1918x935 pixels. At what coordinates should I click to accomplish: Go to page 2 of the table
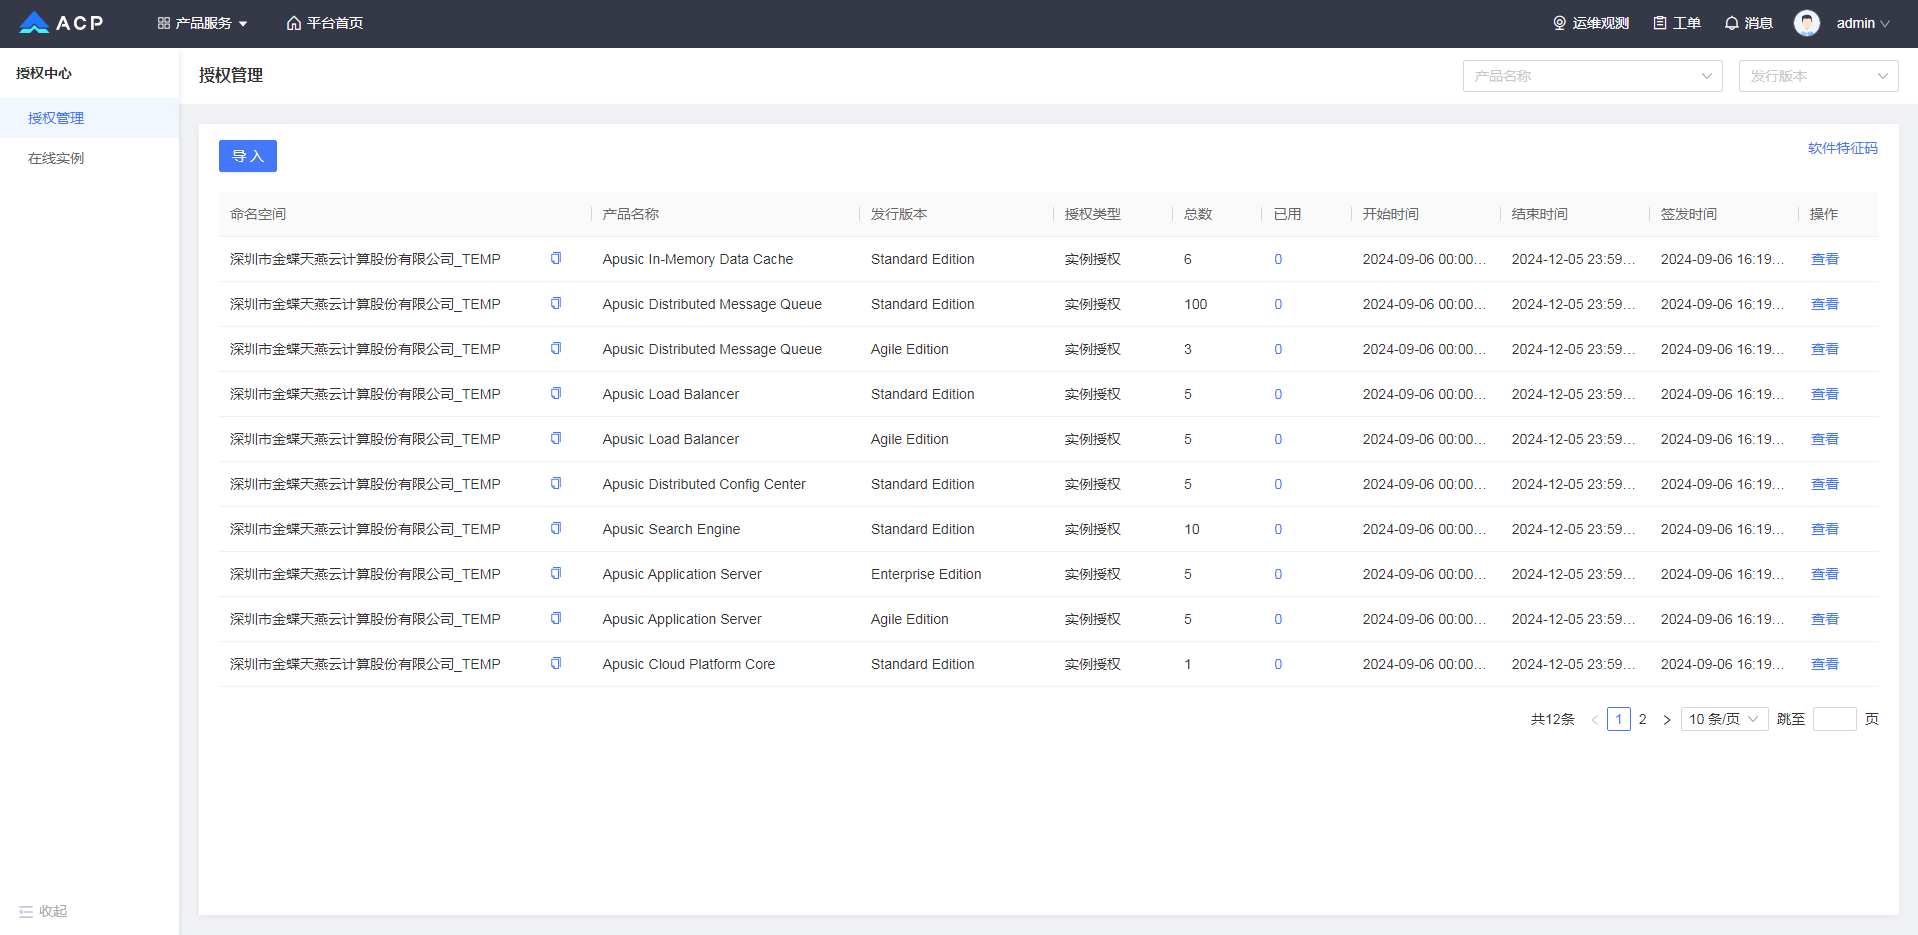[1642, 719]
